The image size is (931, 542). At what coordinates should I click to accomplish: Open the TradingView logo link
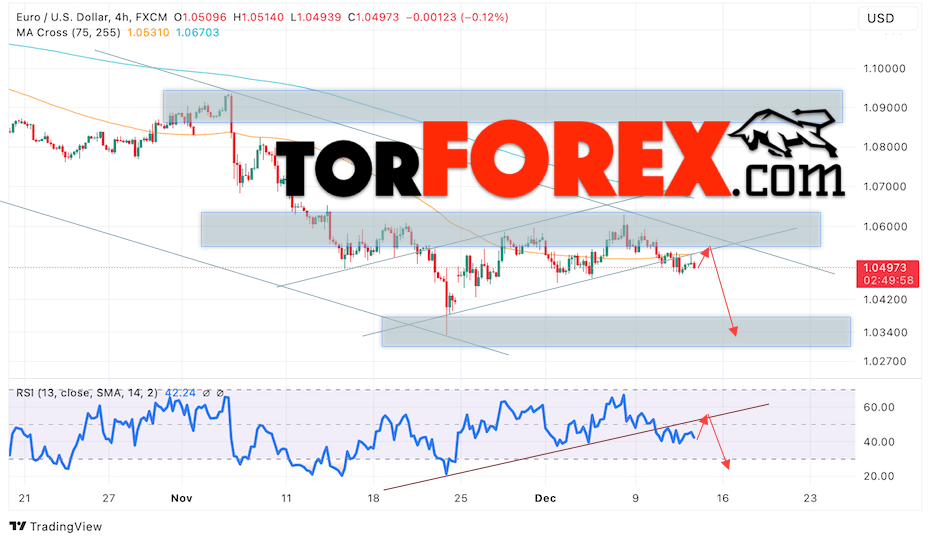[x=56, y=526]
